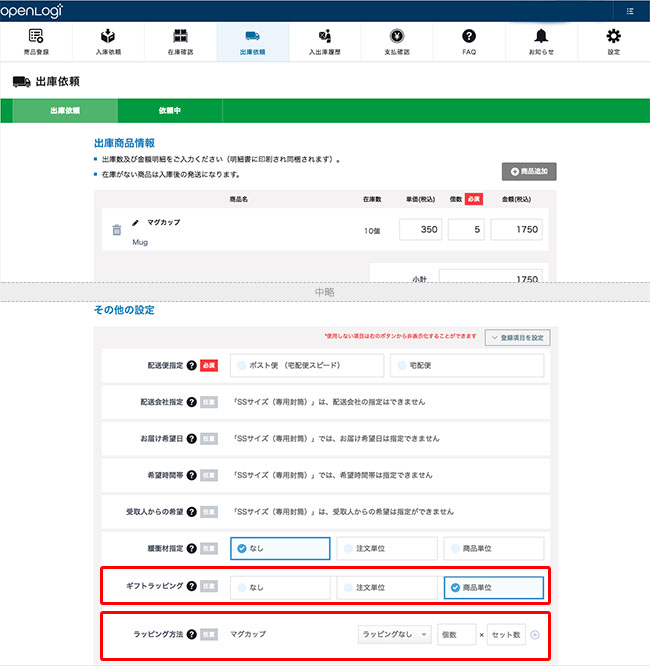Show help for 希望時間帯

(x=192, y=475)
